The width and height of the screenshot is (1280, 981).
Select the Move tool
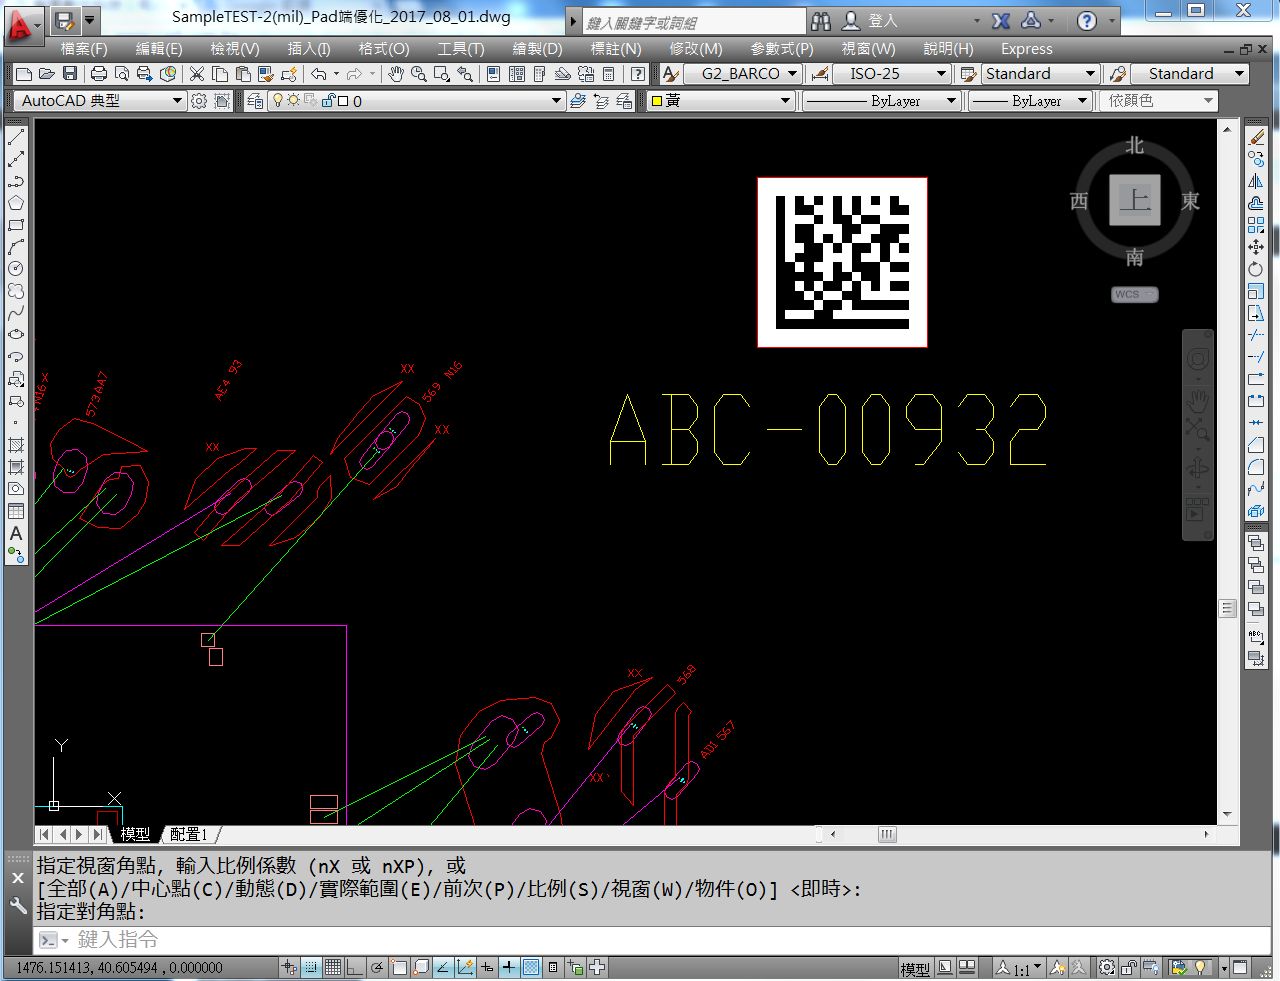click(1256, 247)
